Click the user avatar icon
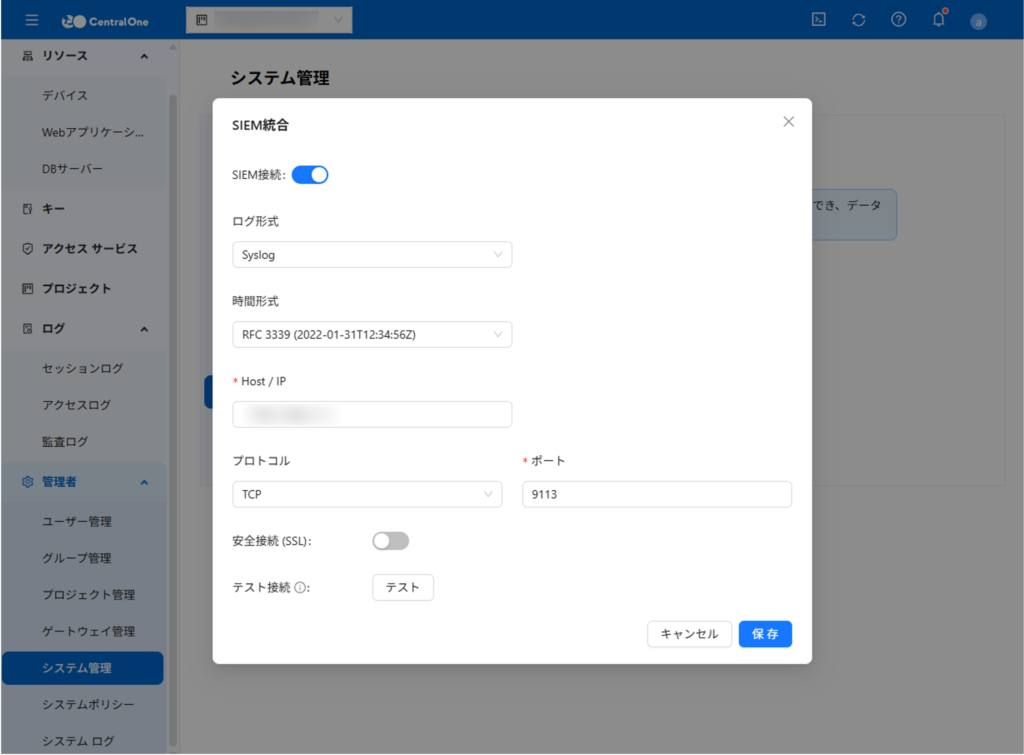 [978, 21]
